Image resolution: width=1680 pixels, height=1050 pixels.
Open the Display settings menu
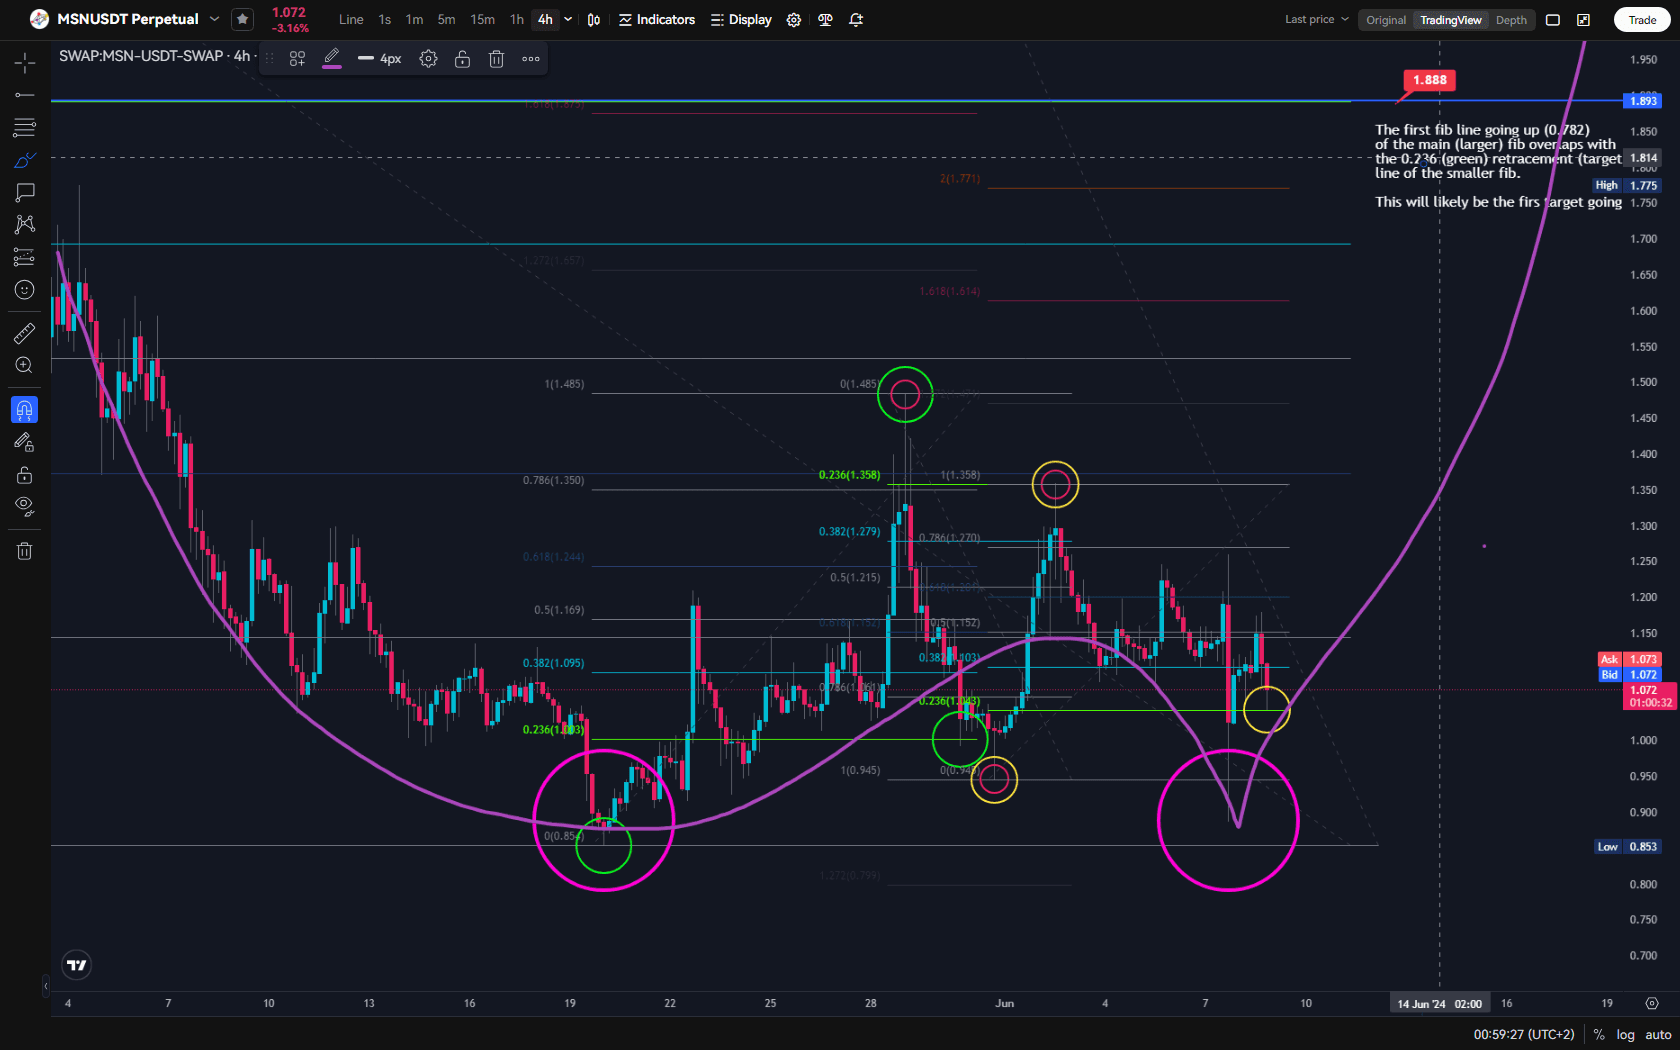pyautogui.click(x=741, y=19)
